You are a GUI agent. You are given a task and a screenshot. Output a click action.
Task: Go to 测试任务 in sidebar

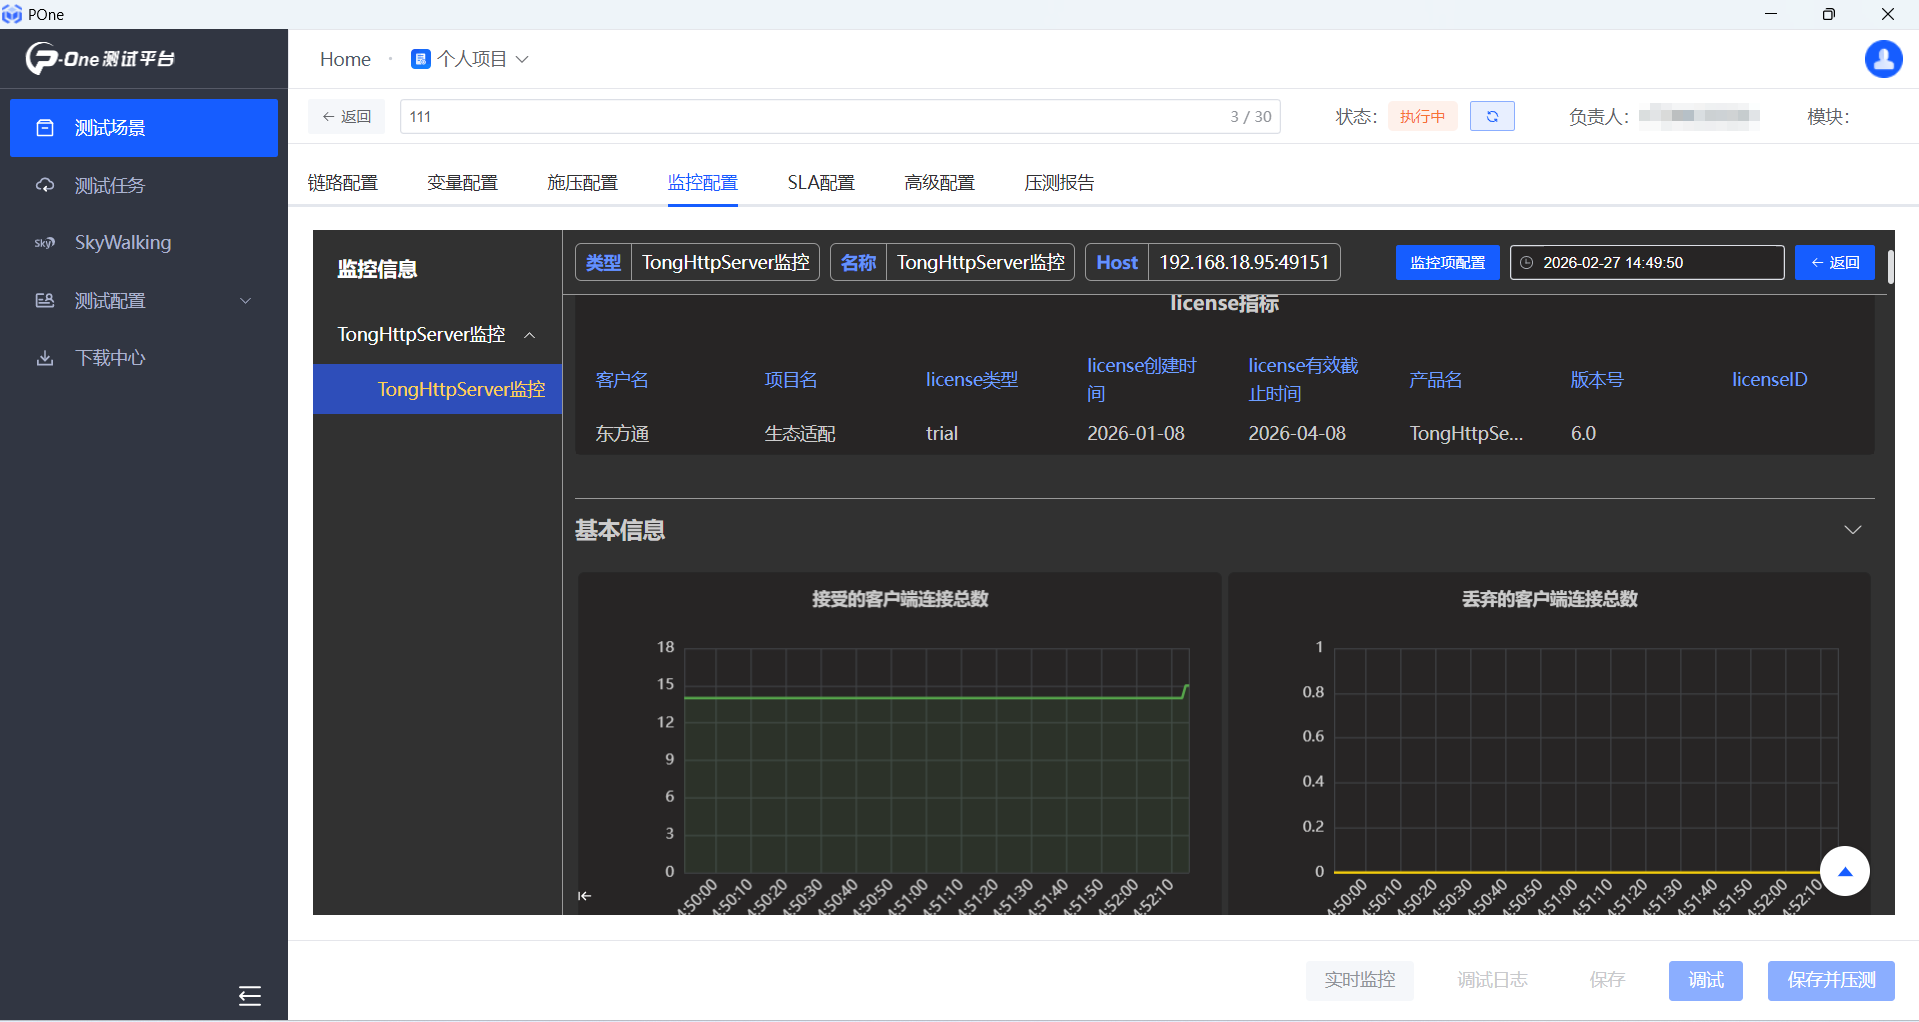110,186
